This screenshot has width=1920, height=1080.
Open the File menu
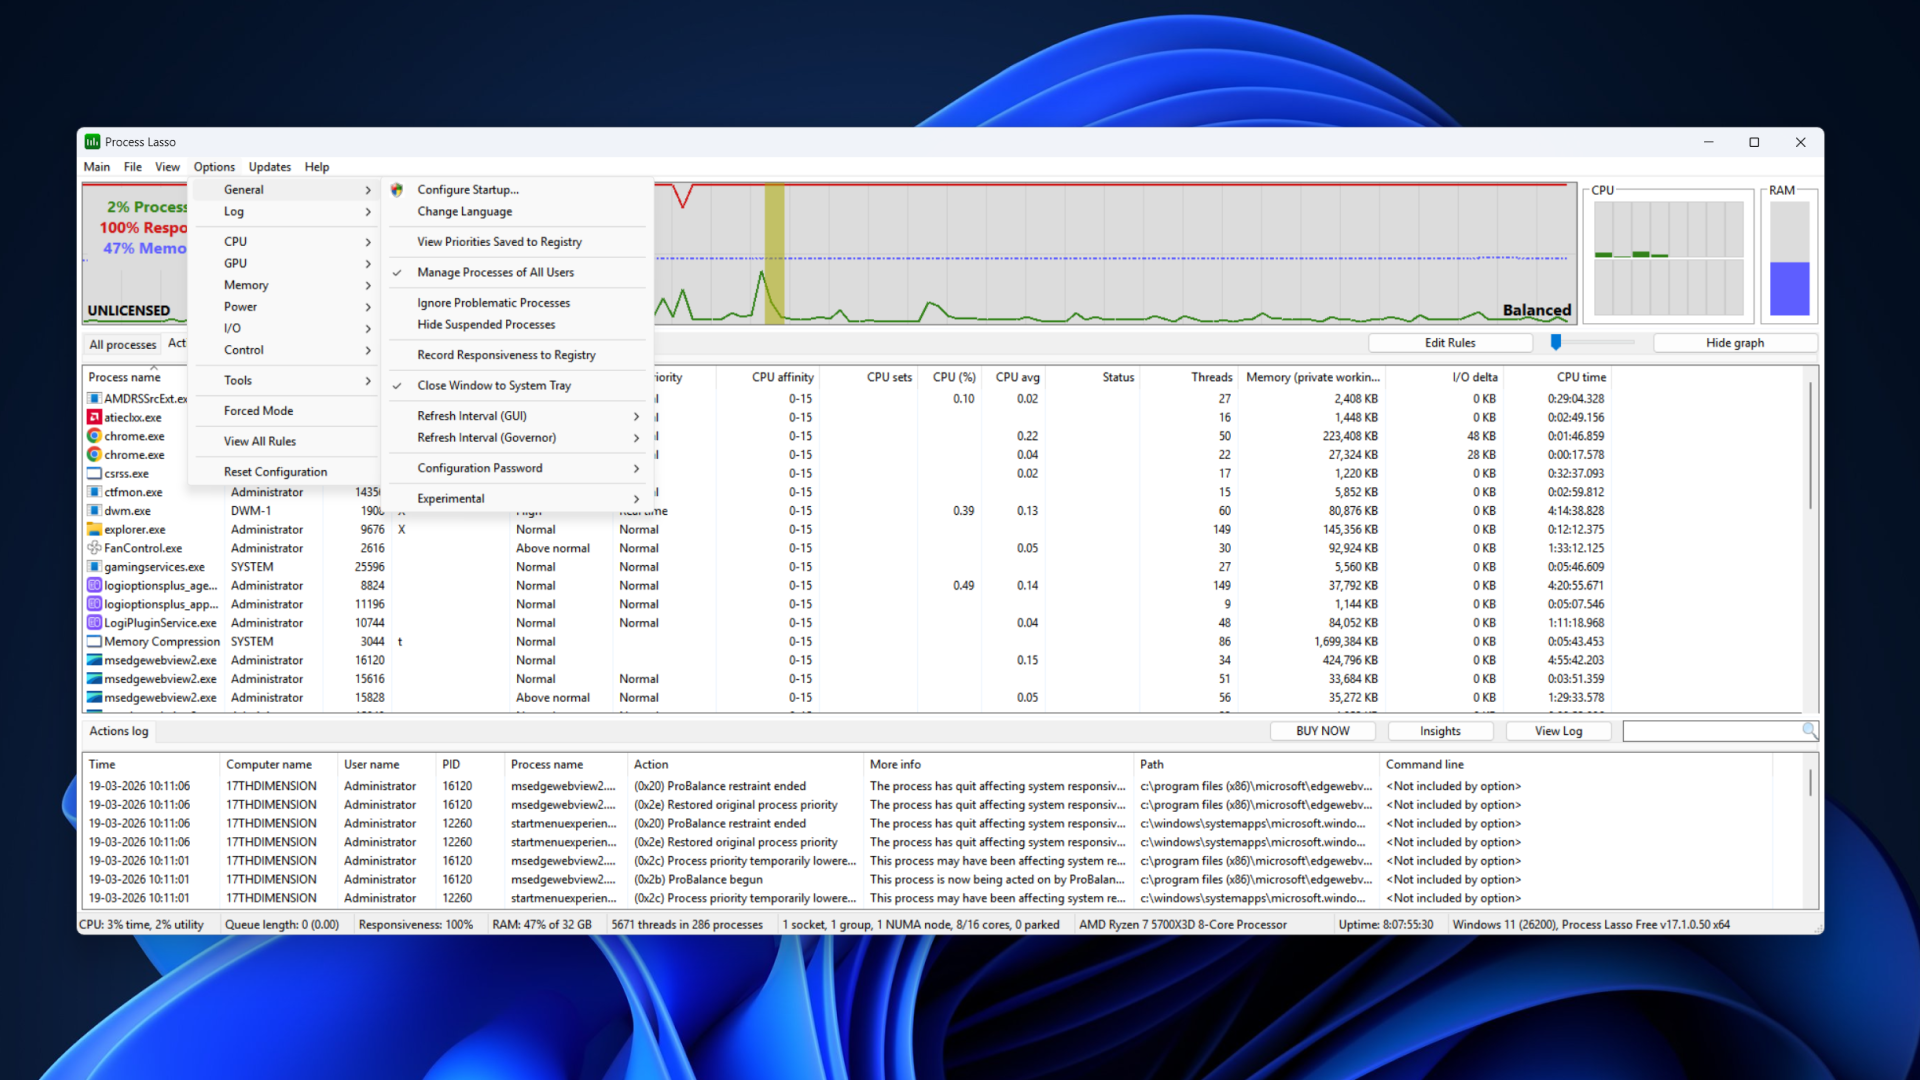[x=133, y=167]
